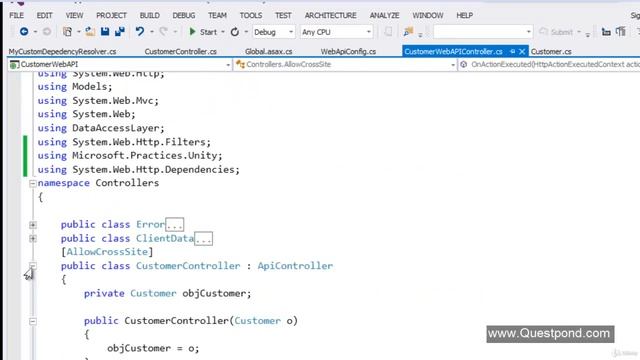
Task: Click the comment selection toolbar icon
Action: pyautogui.click(x=621, y=31)
